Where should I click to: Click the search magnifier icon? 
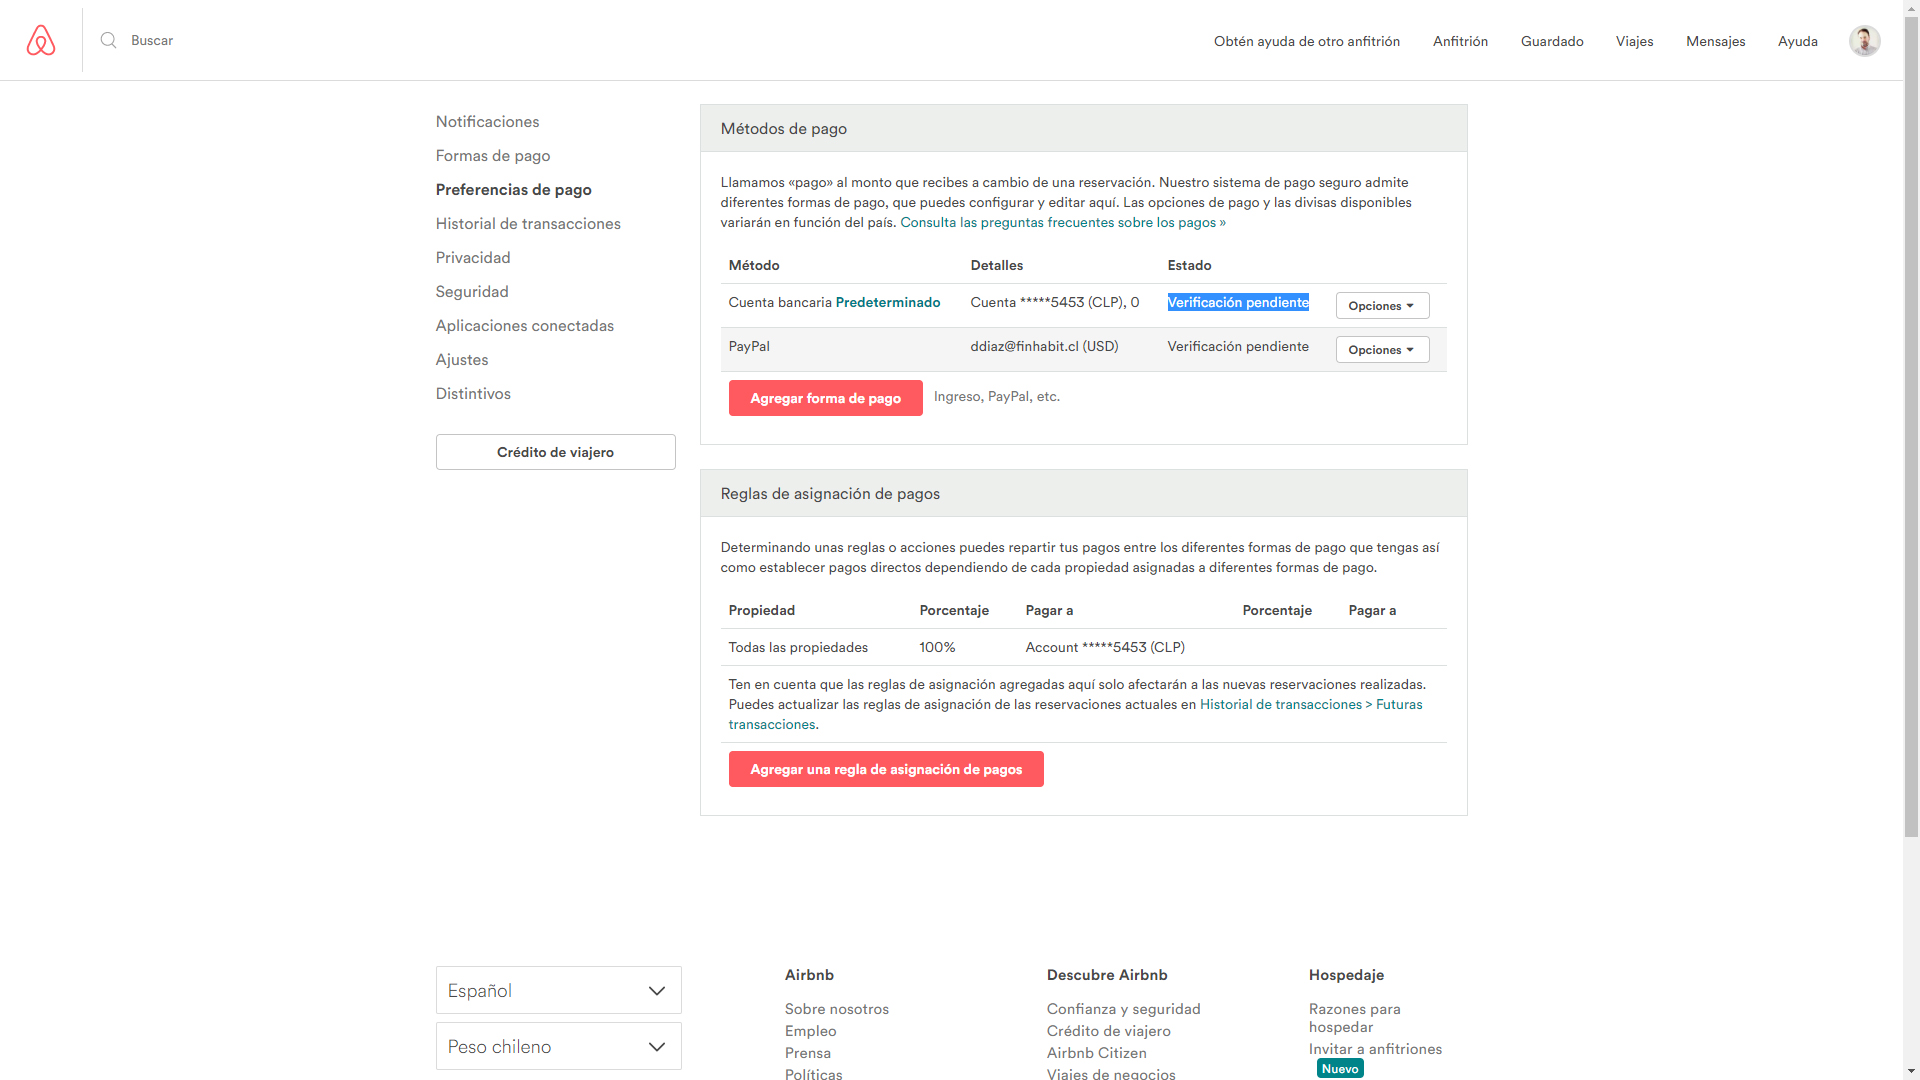pyautogui.click(x=109, y=41)
